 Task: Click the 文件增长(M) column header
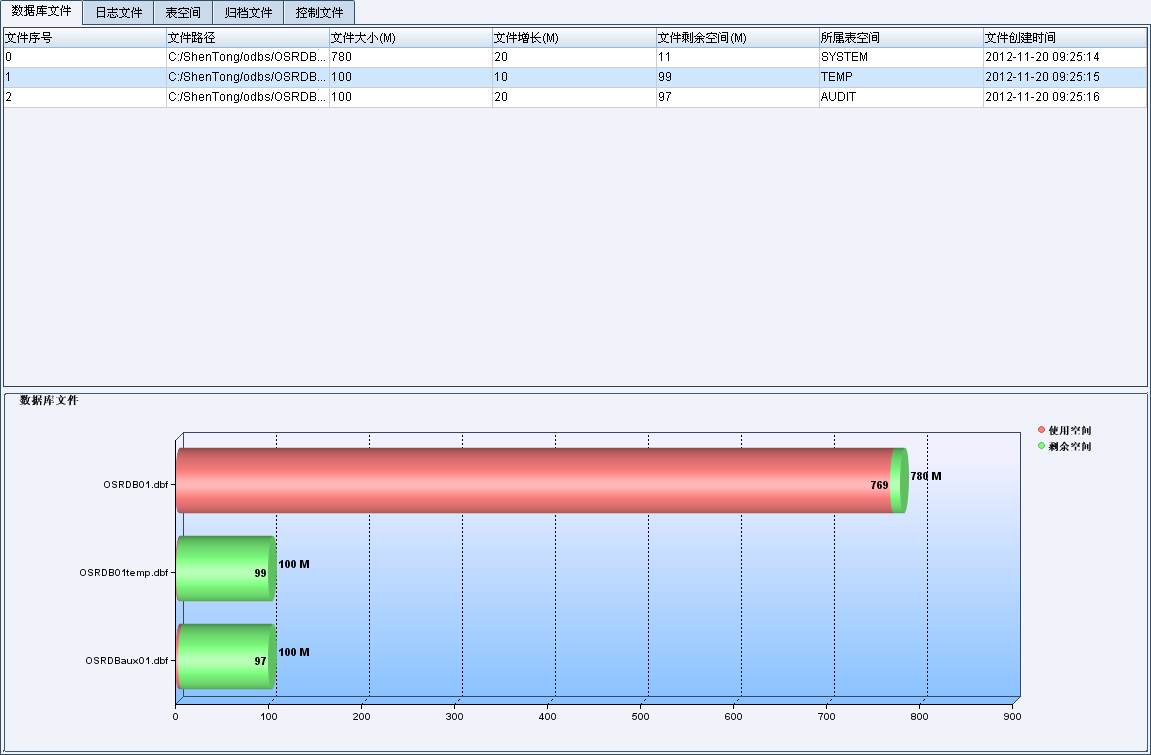[573, 38]
